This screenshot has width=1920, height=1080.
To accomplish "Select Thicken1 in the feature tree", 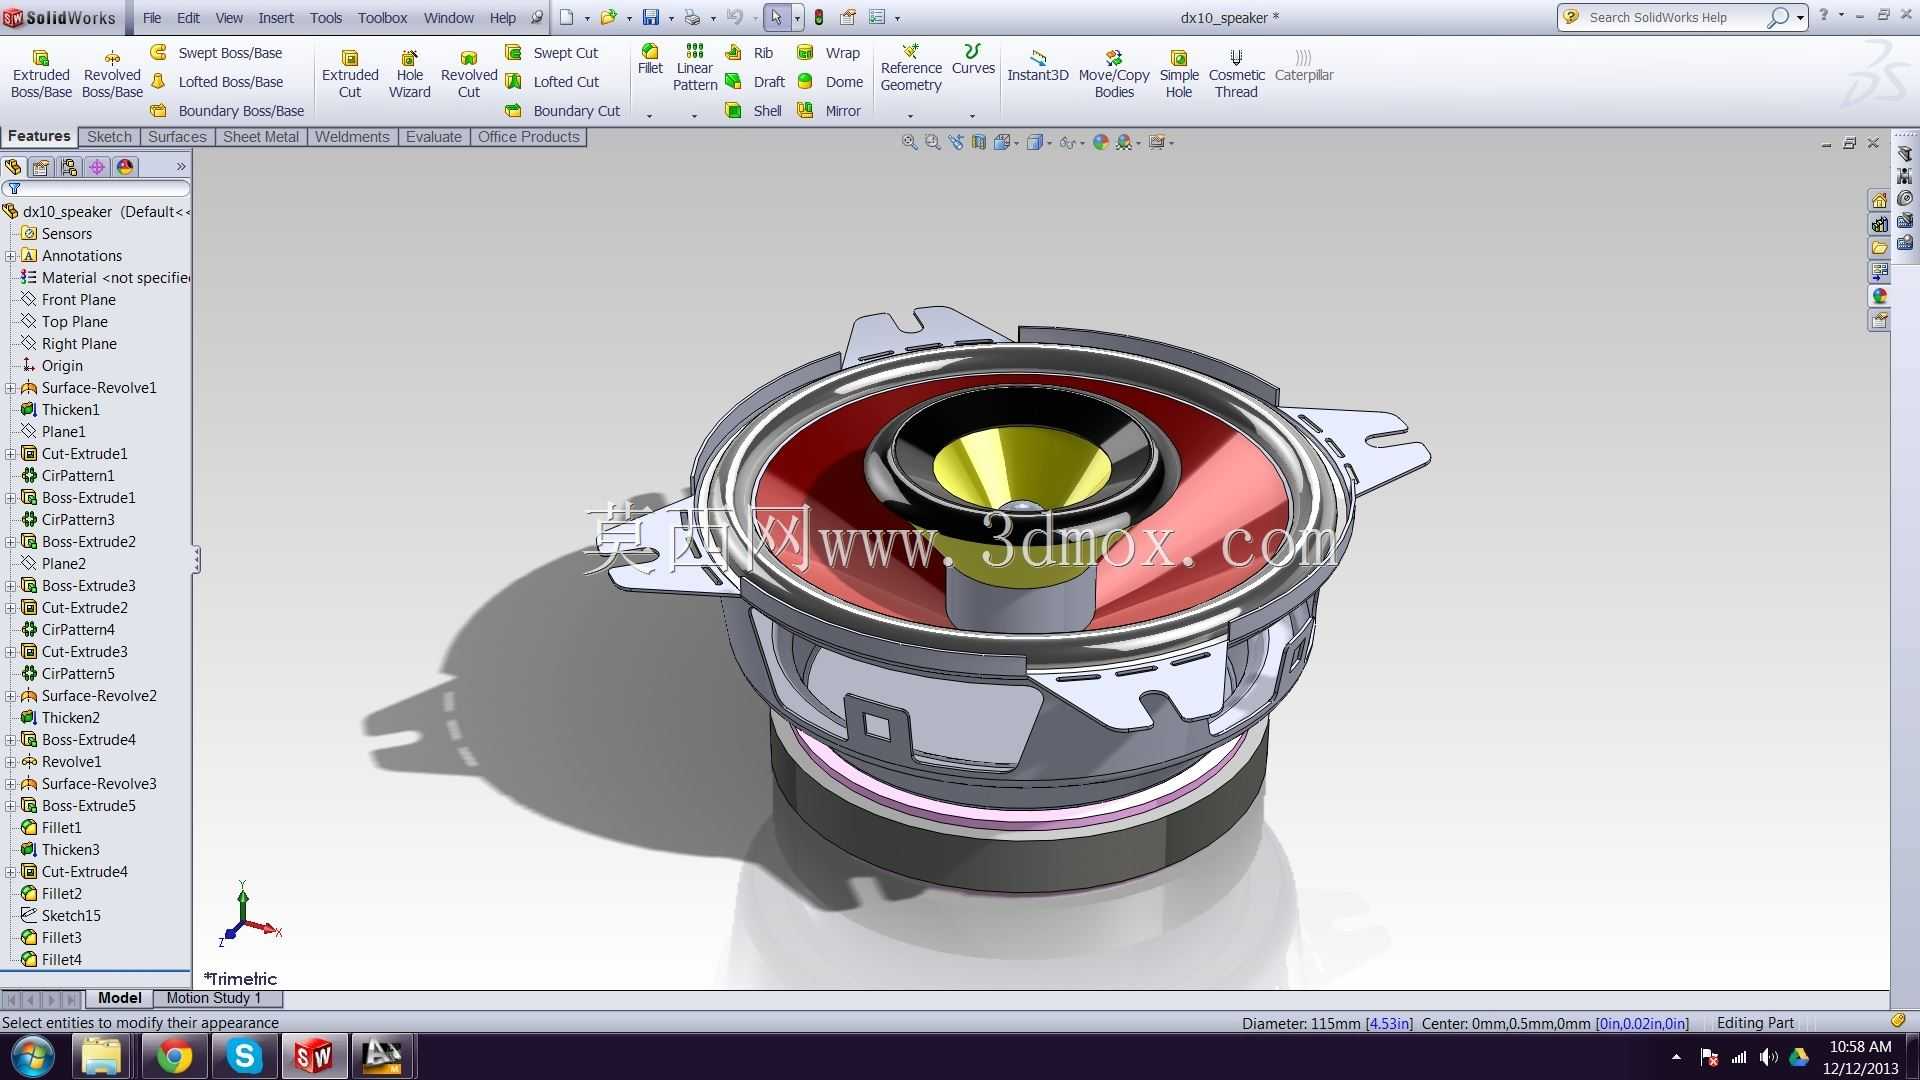I will pyautogui.click(x=60, y=410).
